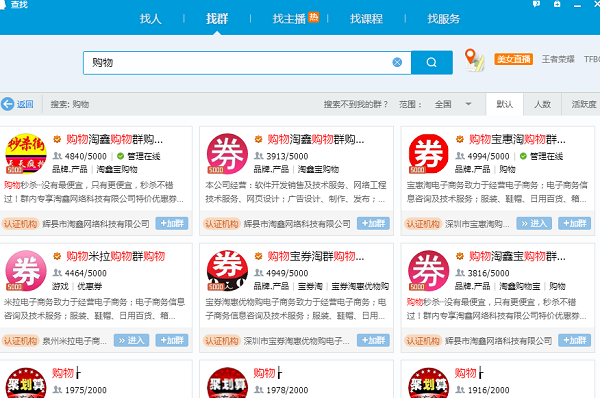The width and height of the screenshot is (600, 398).
Task: Sort results by 默认
Action: 504,104
